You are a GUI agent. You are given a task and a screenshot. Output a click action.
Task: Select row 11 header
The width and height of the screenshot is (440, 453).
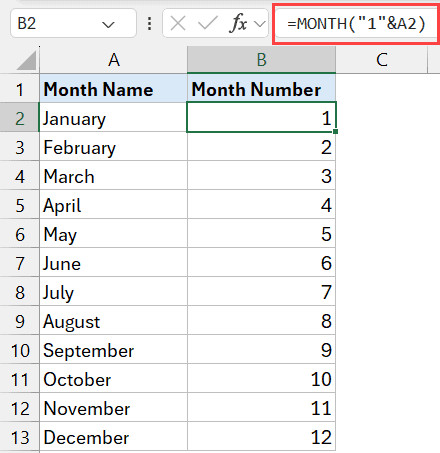(x=19, y=378)
